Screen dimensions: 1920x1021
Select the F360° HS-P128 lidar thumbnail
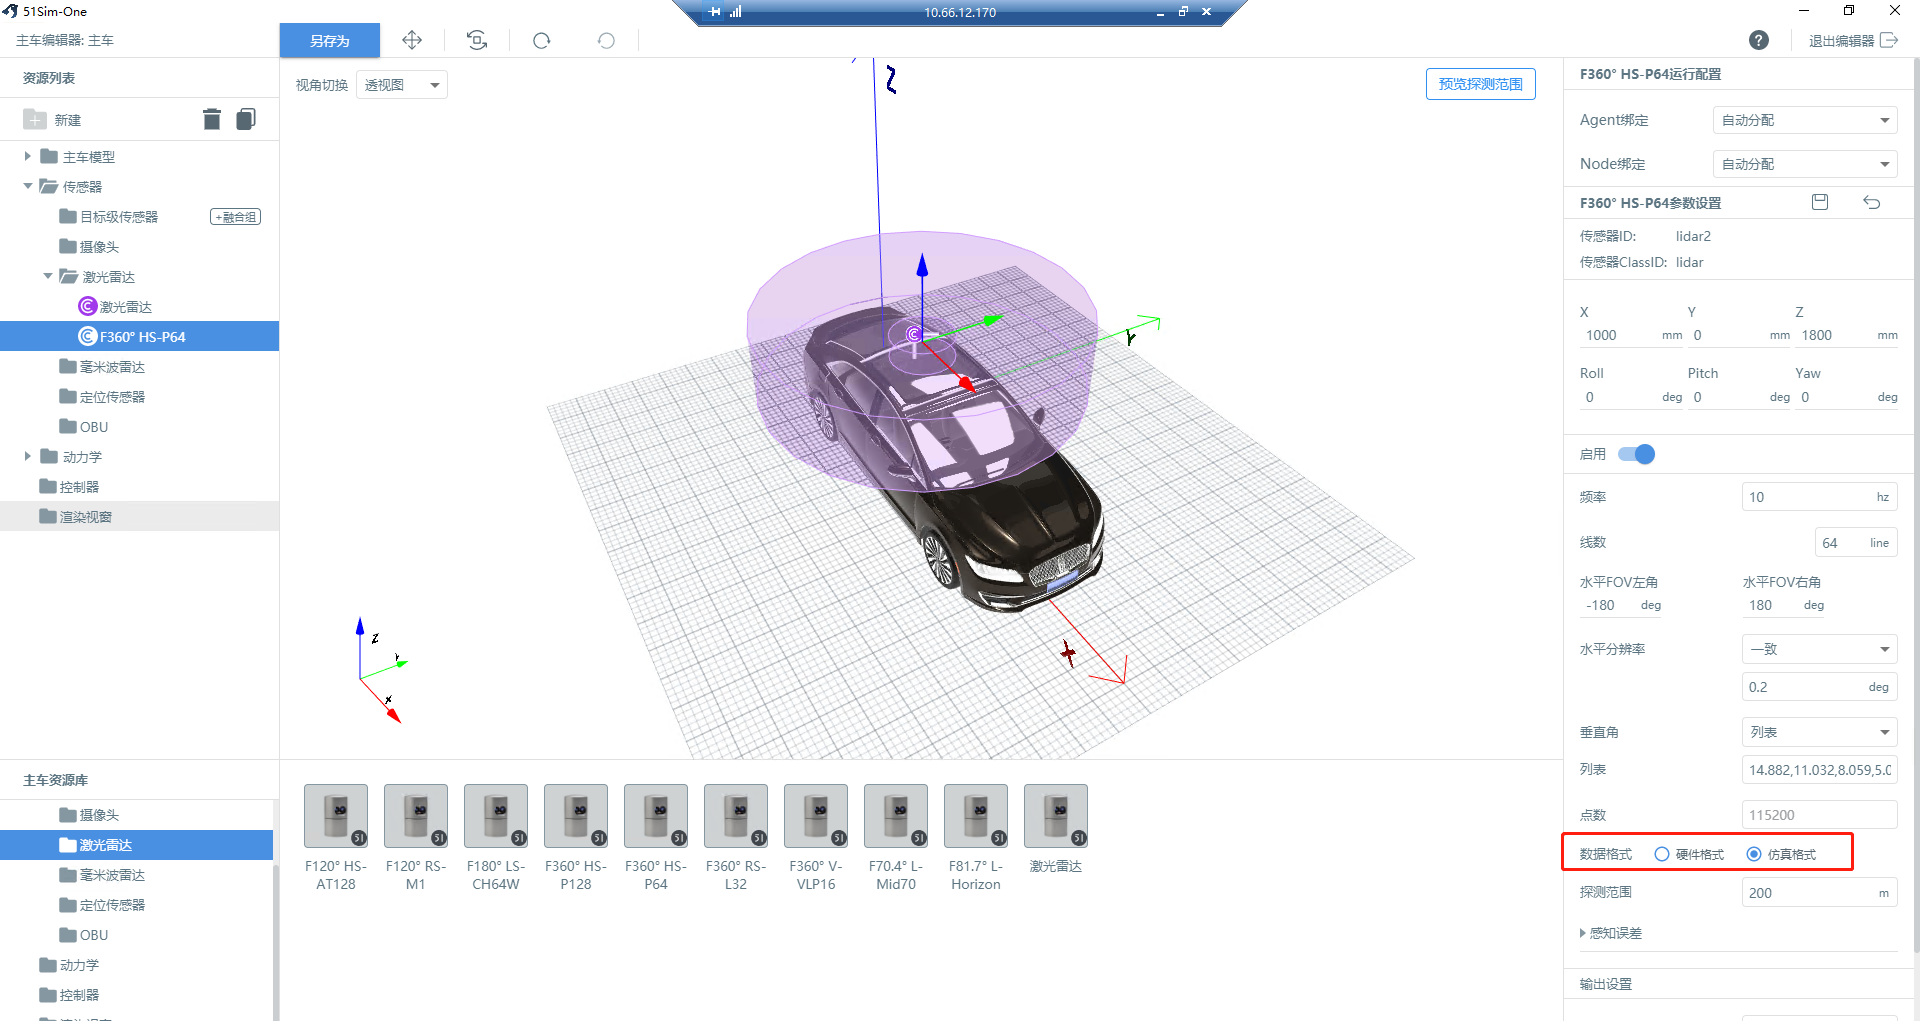pyautogui.click(x=576, y=816)
